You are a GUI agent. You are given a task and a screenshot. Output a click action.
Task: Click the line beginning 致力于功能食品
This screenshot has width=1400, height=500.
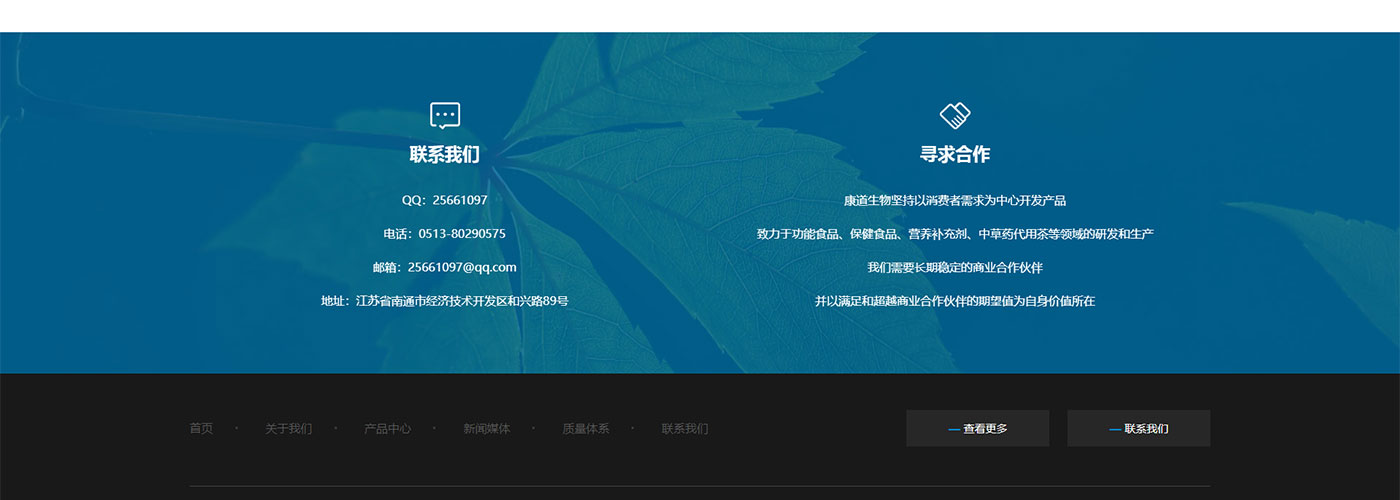point(955,234)
